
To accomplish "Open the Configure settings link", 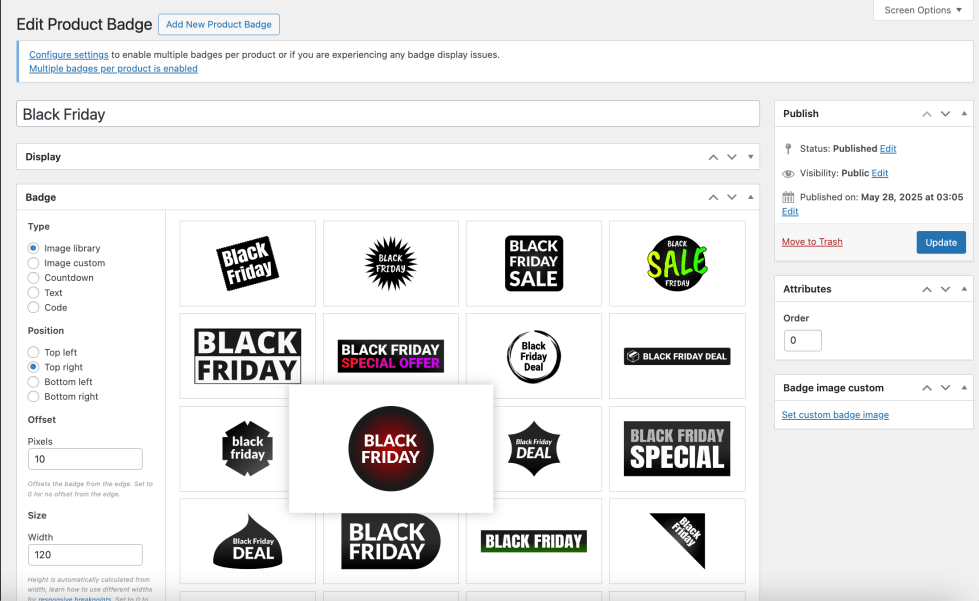I will click(x=69, y=55).
